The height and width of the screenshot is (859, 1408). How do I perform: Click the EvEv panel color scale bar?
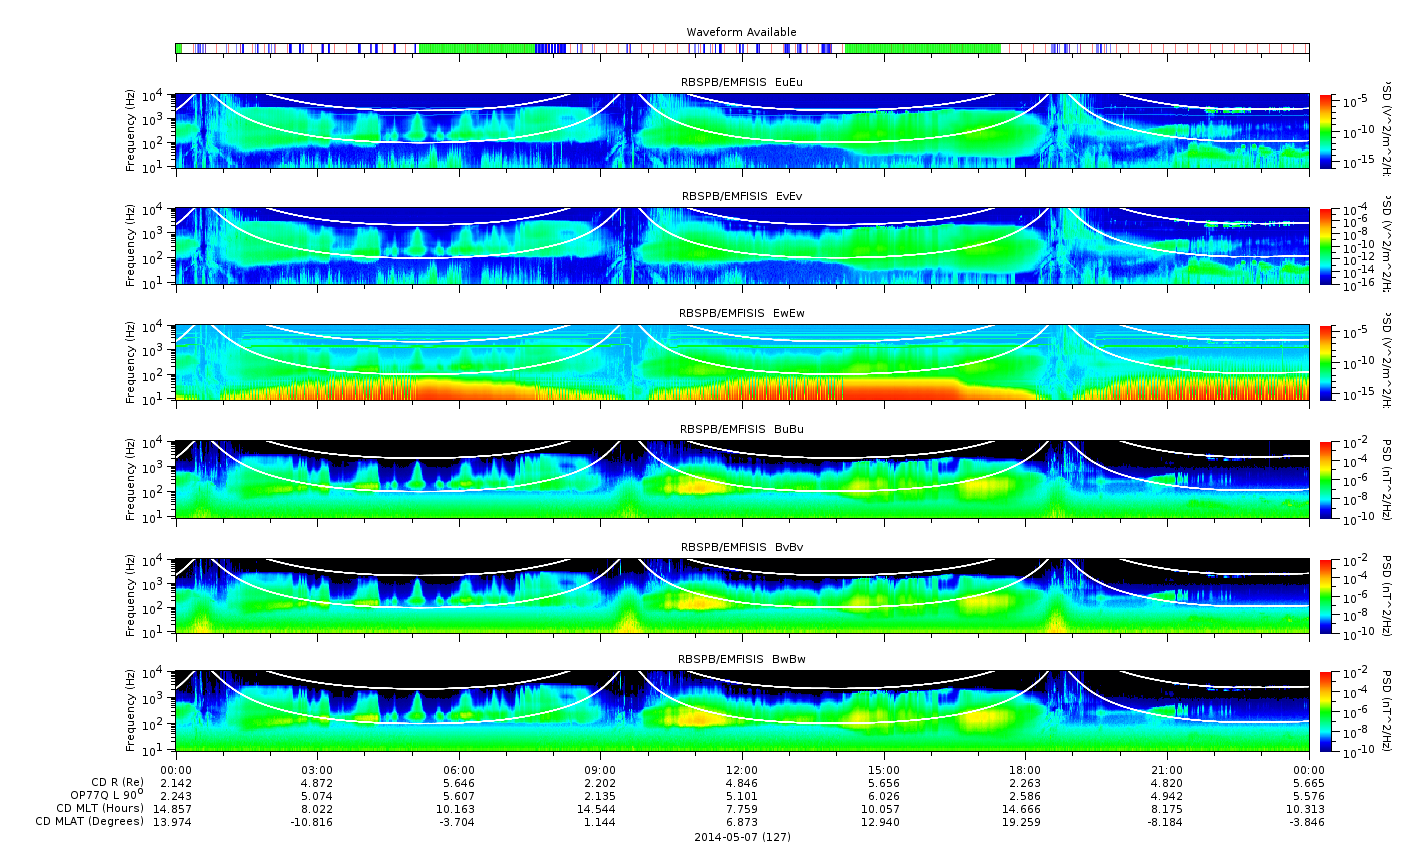pyautogui.click(x=1327, y=246)
